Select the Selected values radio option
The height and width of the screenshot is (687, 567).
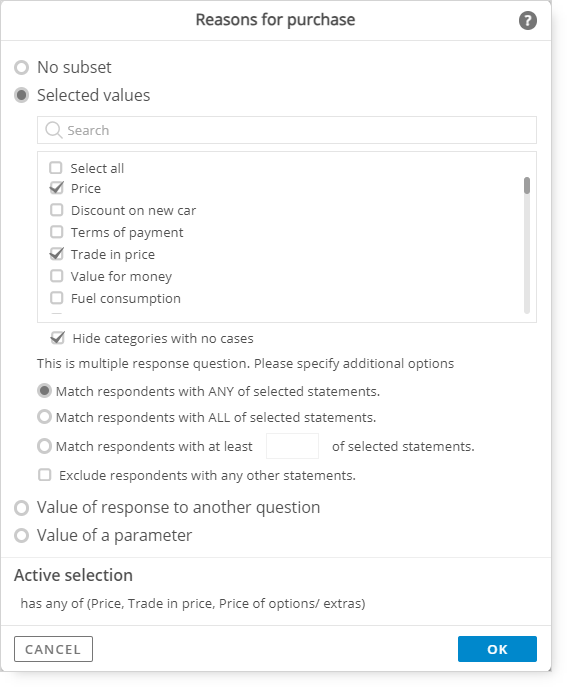21,95
